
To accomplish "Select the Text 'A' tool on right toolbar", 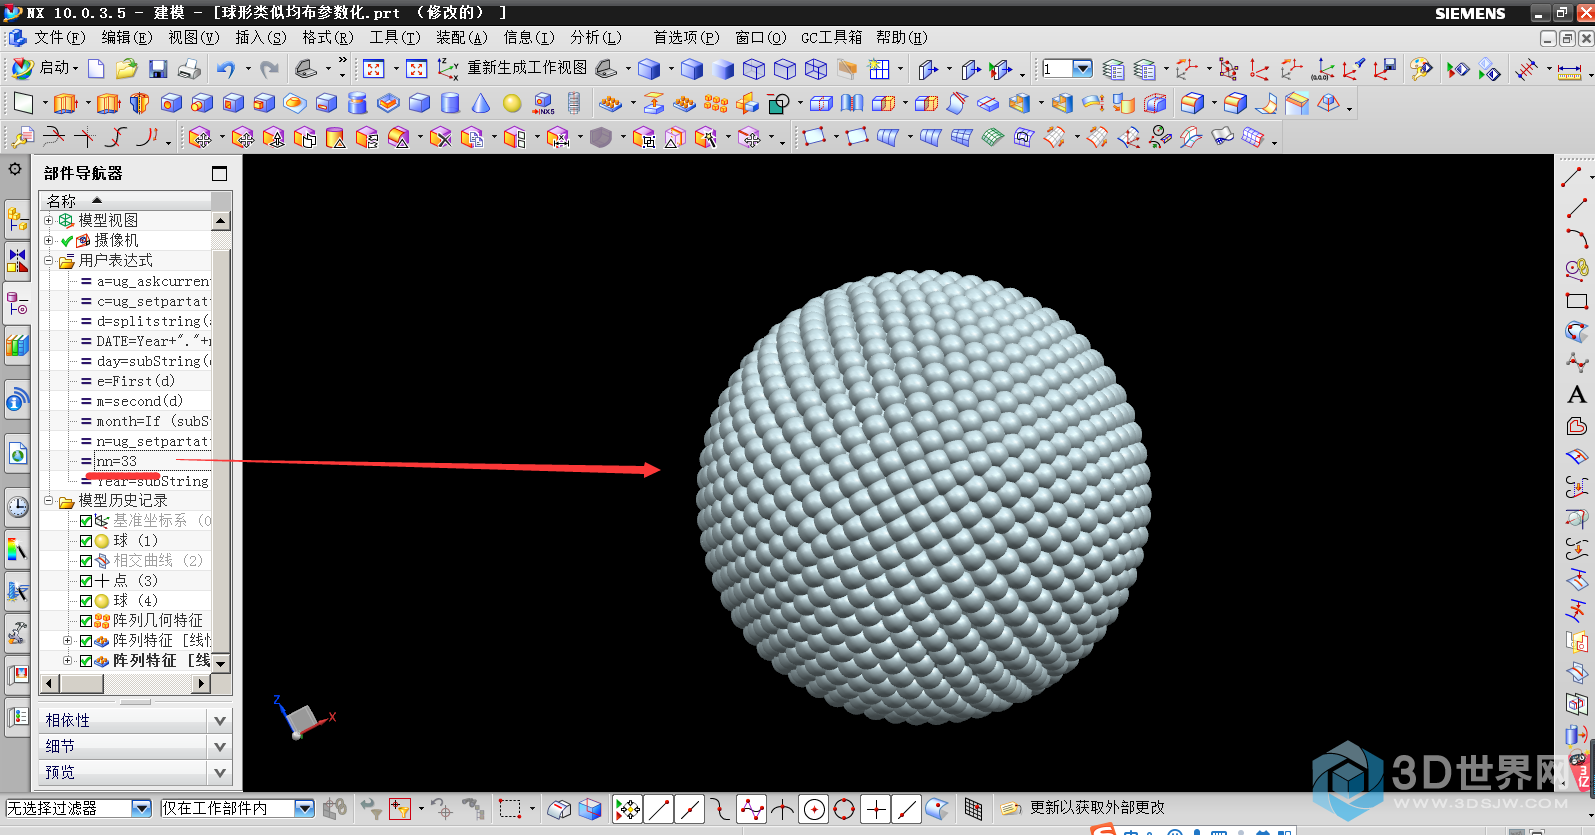I will pyautogui.click(x=1577, y=395).
